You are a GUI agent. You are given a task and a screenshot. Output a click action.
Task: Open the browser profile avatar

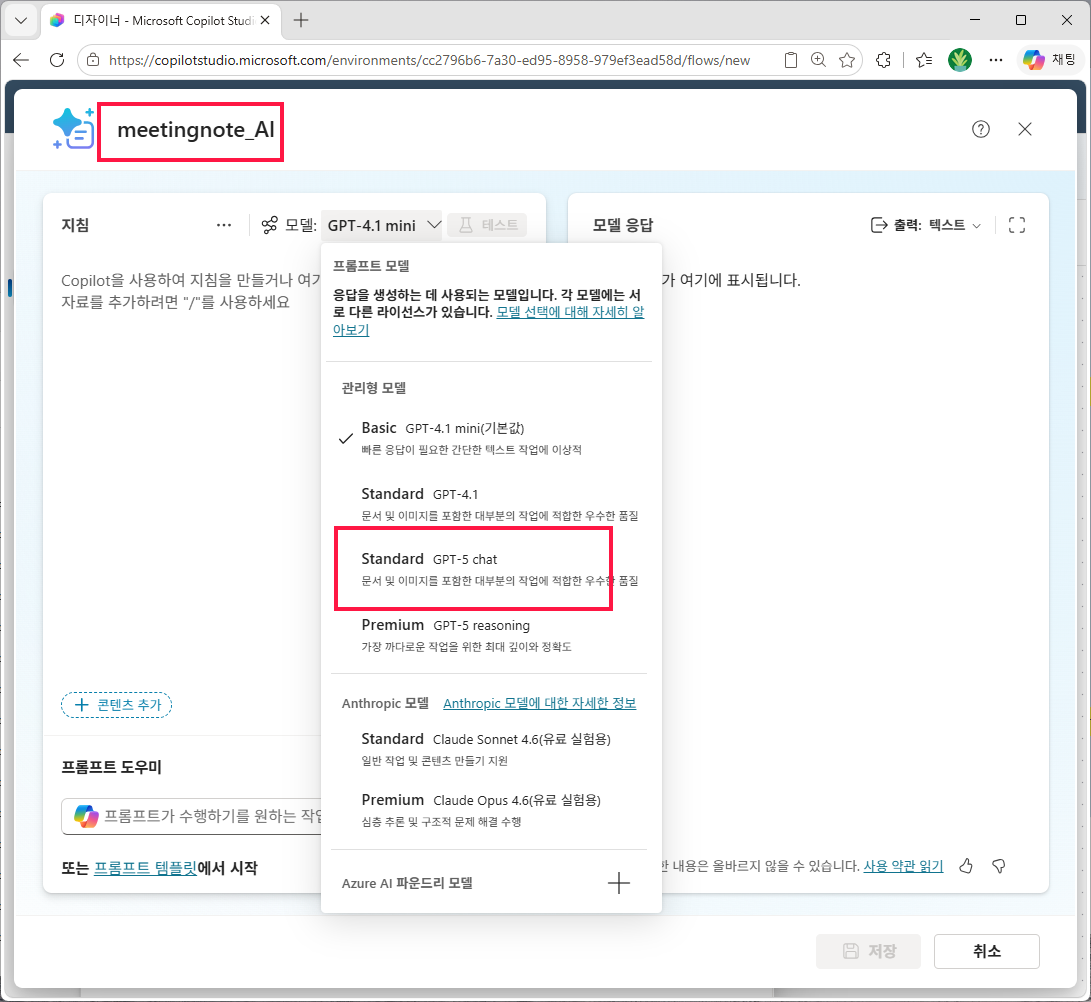pyautogui.click(x=959, y=60)
